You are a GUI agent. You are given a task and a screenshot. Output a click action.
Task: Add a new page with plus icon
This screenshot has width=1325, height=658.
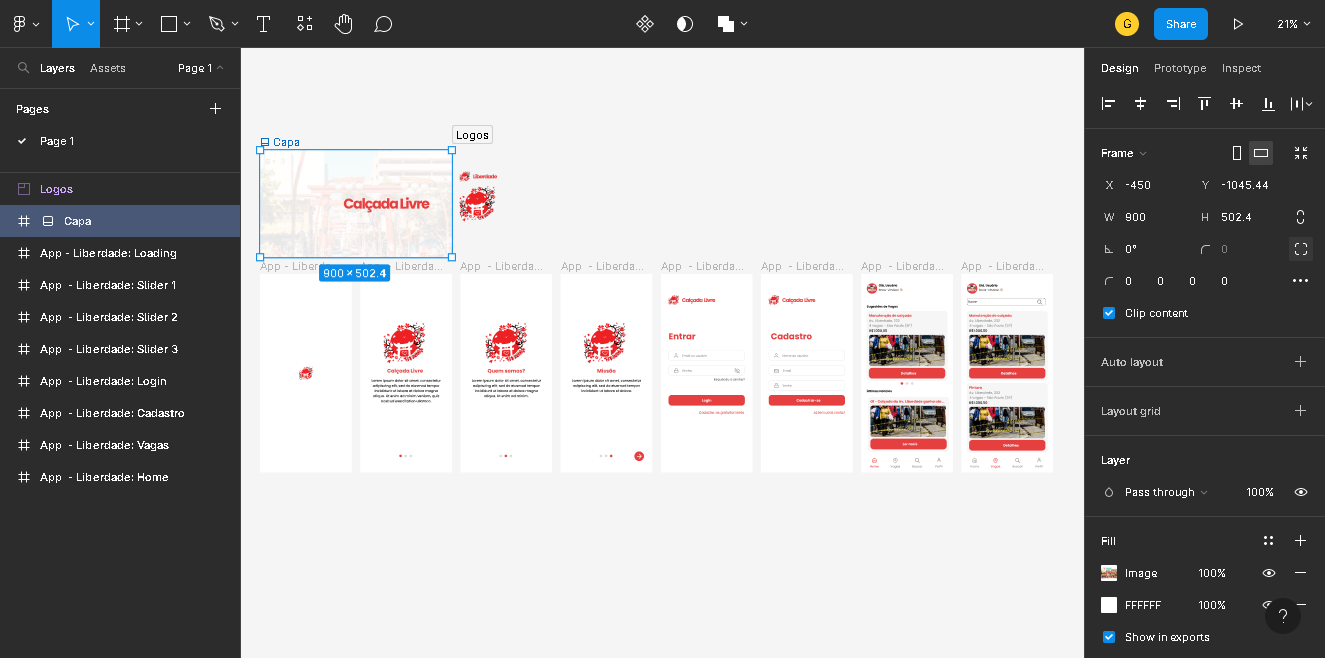pyautogui.click(x=215, y=109)
